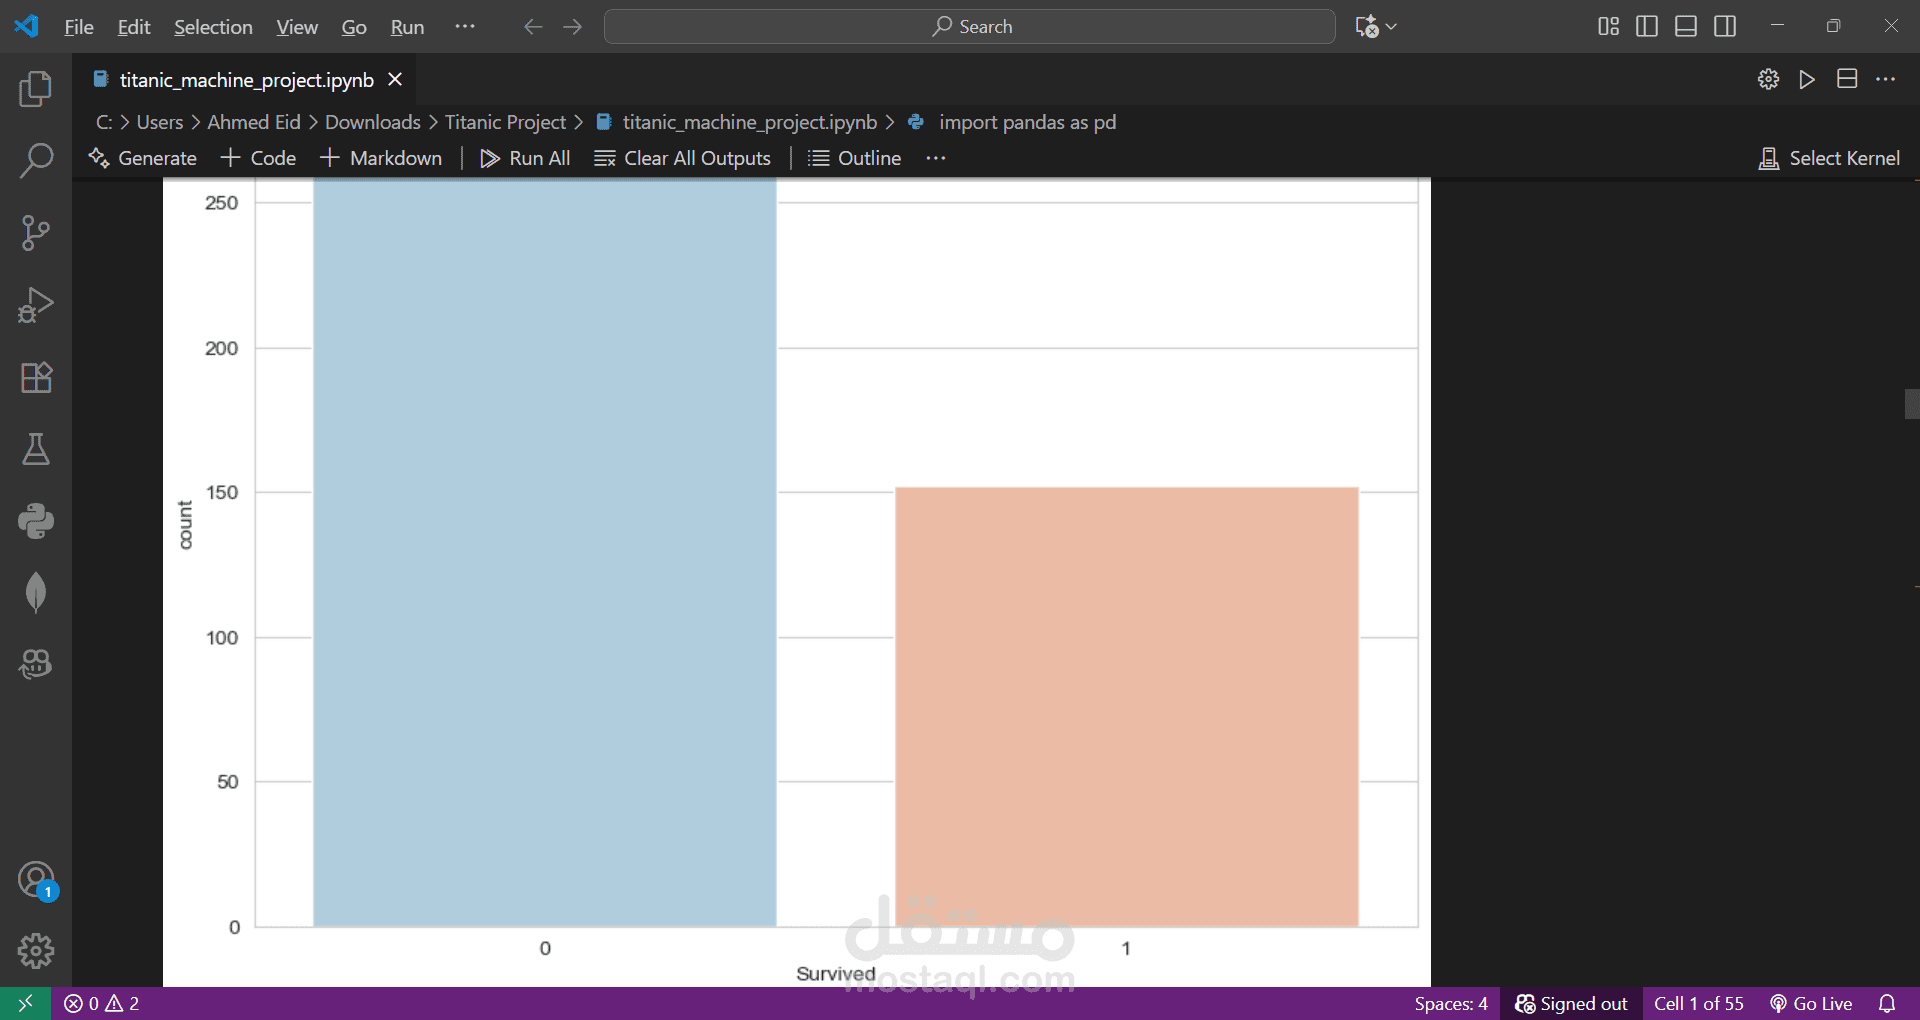Click the Ahmed Eid breadcrumb
This screenshot has height=1020, width=1920.
254,122
